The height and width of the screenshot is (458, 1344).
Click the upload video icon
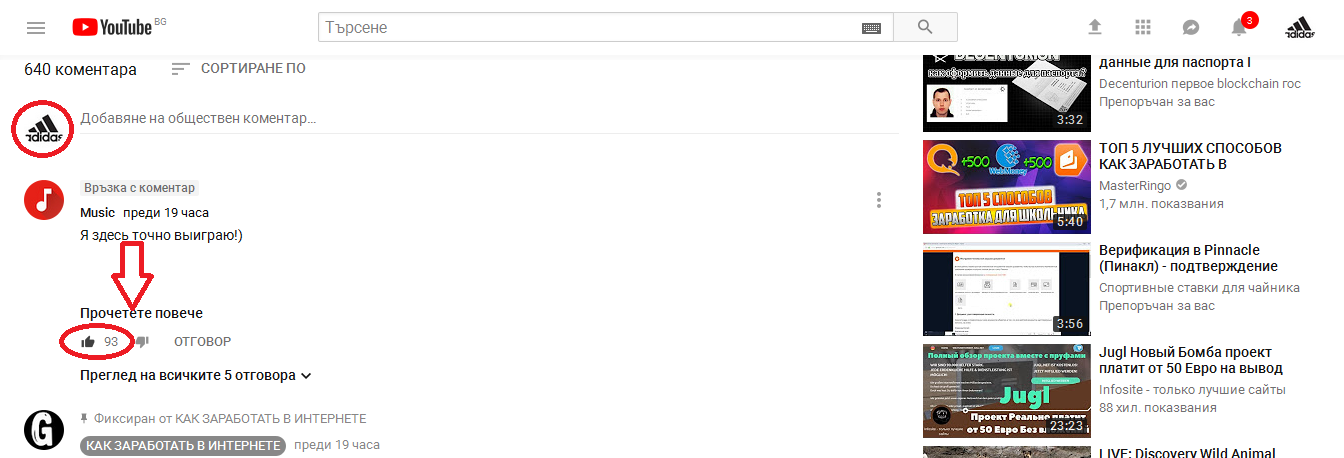point(1095,27)
